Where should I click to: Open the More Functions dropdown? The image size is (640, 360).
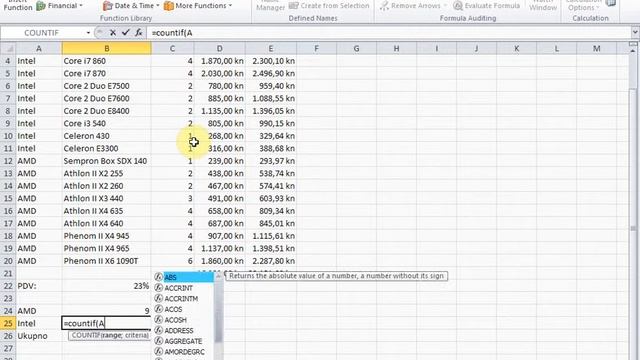[x=198, y=6]
